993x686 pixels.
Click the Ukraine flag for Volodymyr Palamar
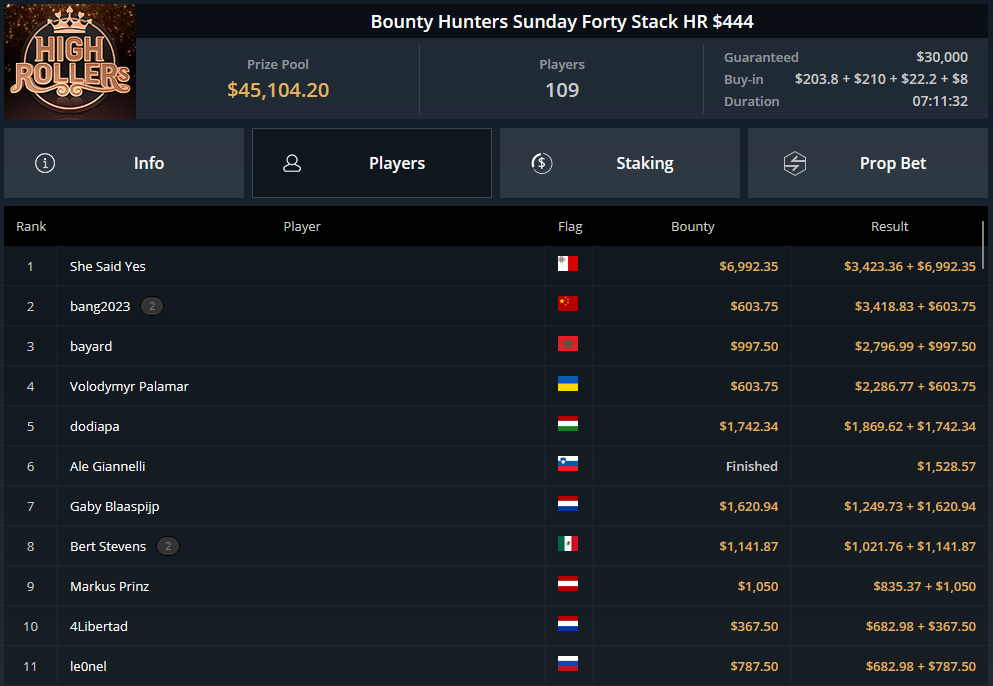567,384
